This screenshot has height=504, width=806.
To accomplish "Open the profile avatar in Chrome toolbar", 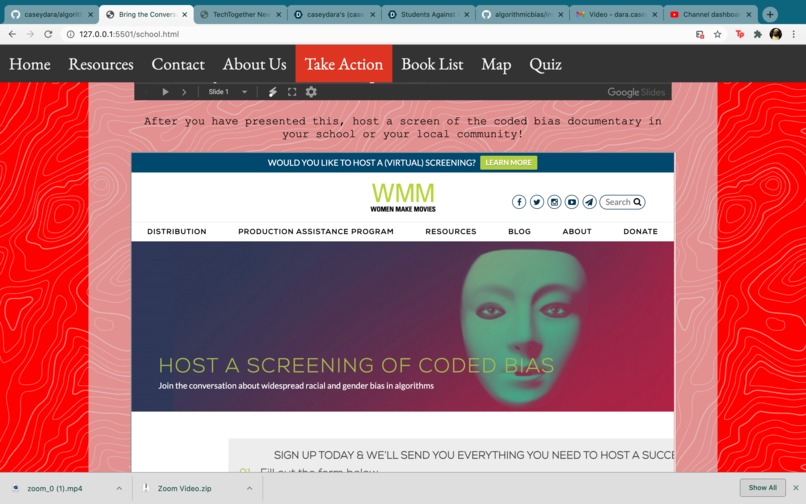I will [x=776, y=34].
